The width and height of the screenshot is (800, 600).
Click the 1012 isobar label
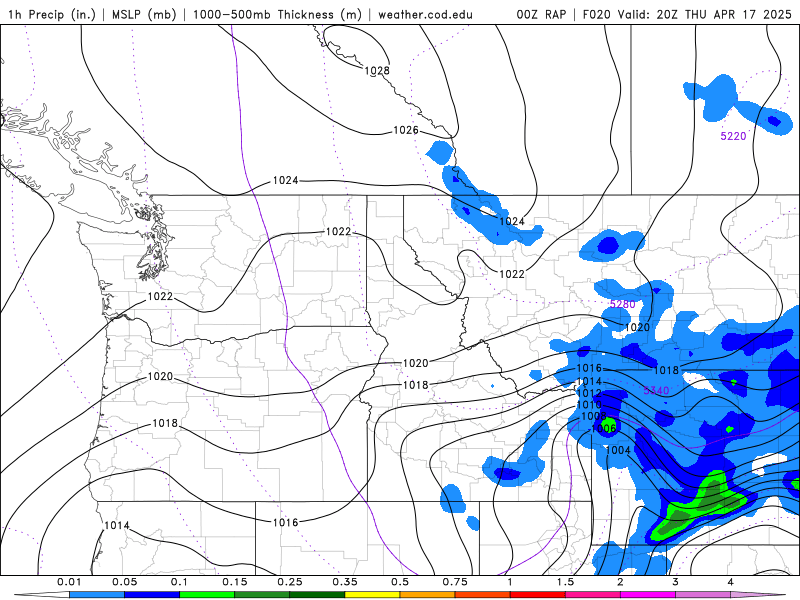[x=589, y=393]
